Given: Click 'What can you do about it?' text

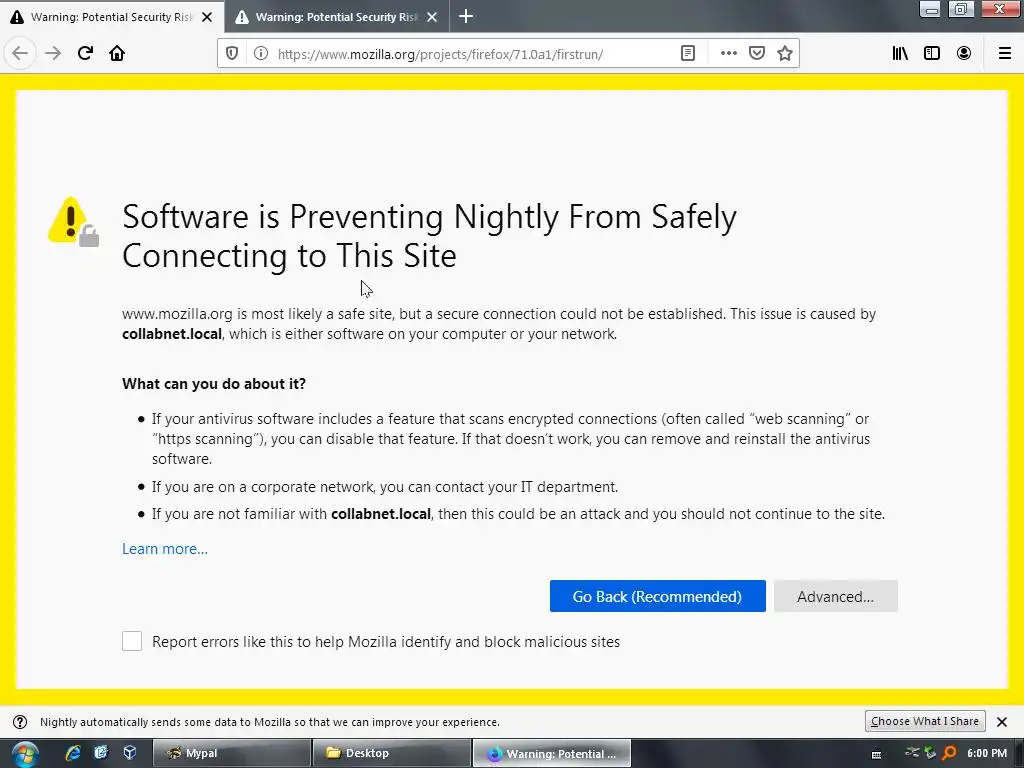Looking at the screenshot, I should point(214,384).
